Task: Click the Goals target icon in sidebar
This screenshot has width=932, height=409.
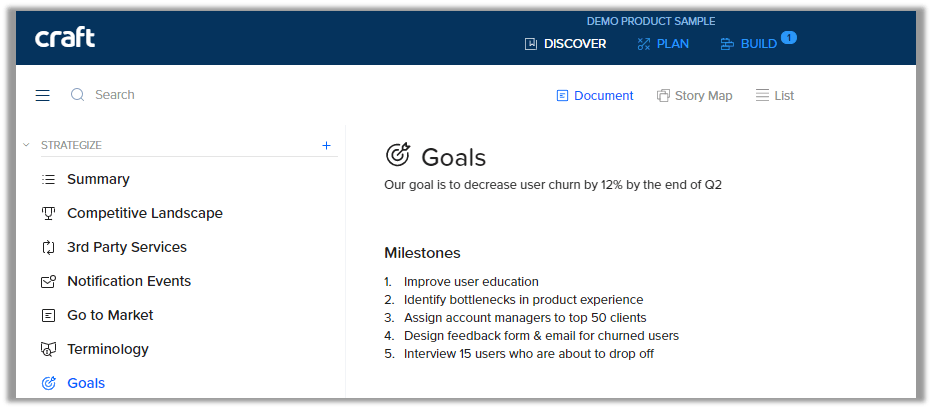Action: (48, 383)
